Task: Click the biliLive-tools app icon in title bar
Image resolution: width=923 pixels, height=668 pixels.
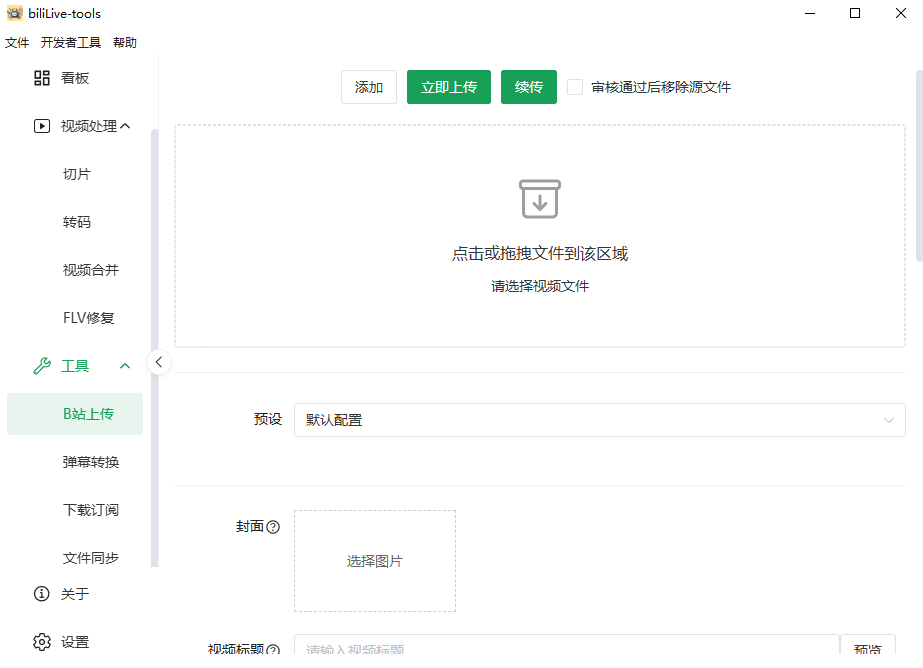Action: click(x=14, y=14)
